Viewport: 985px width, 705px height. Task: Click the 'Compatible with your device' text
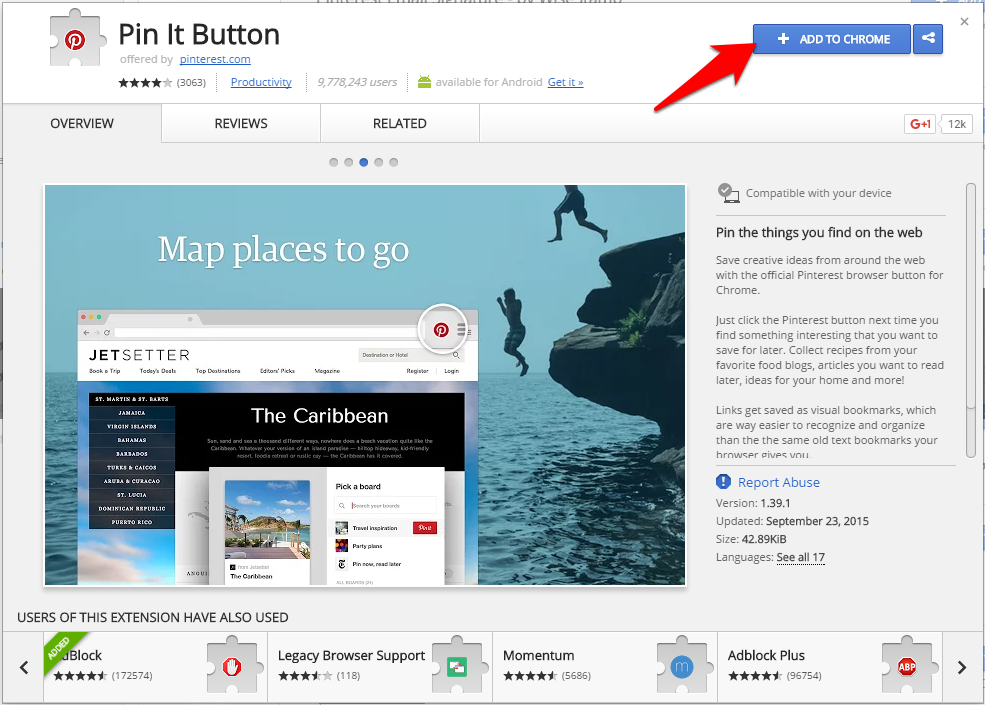[819, 193]
